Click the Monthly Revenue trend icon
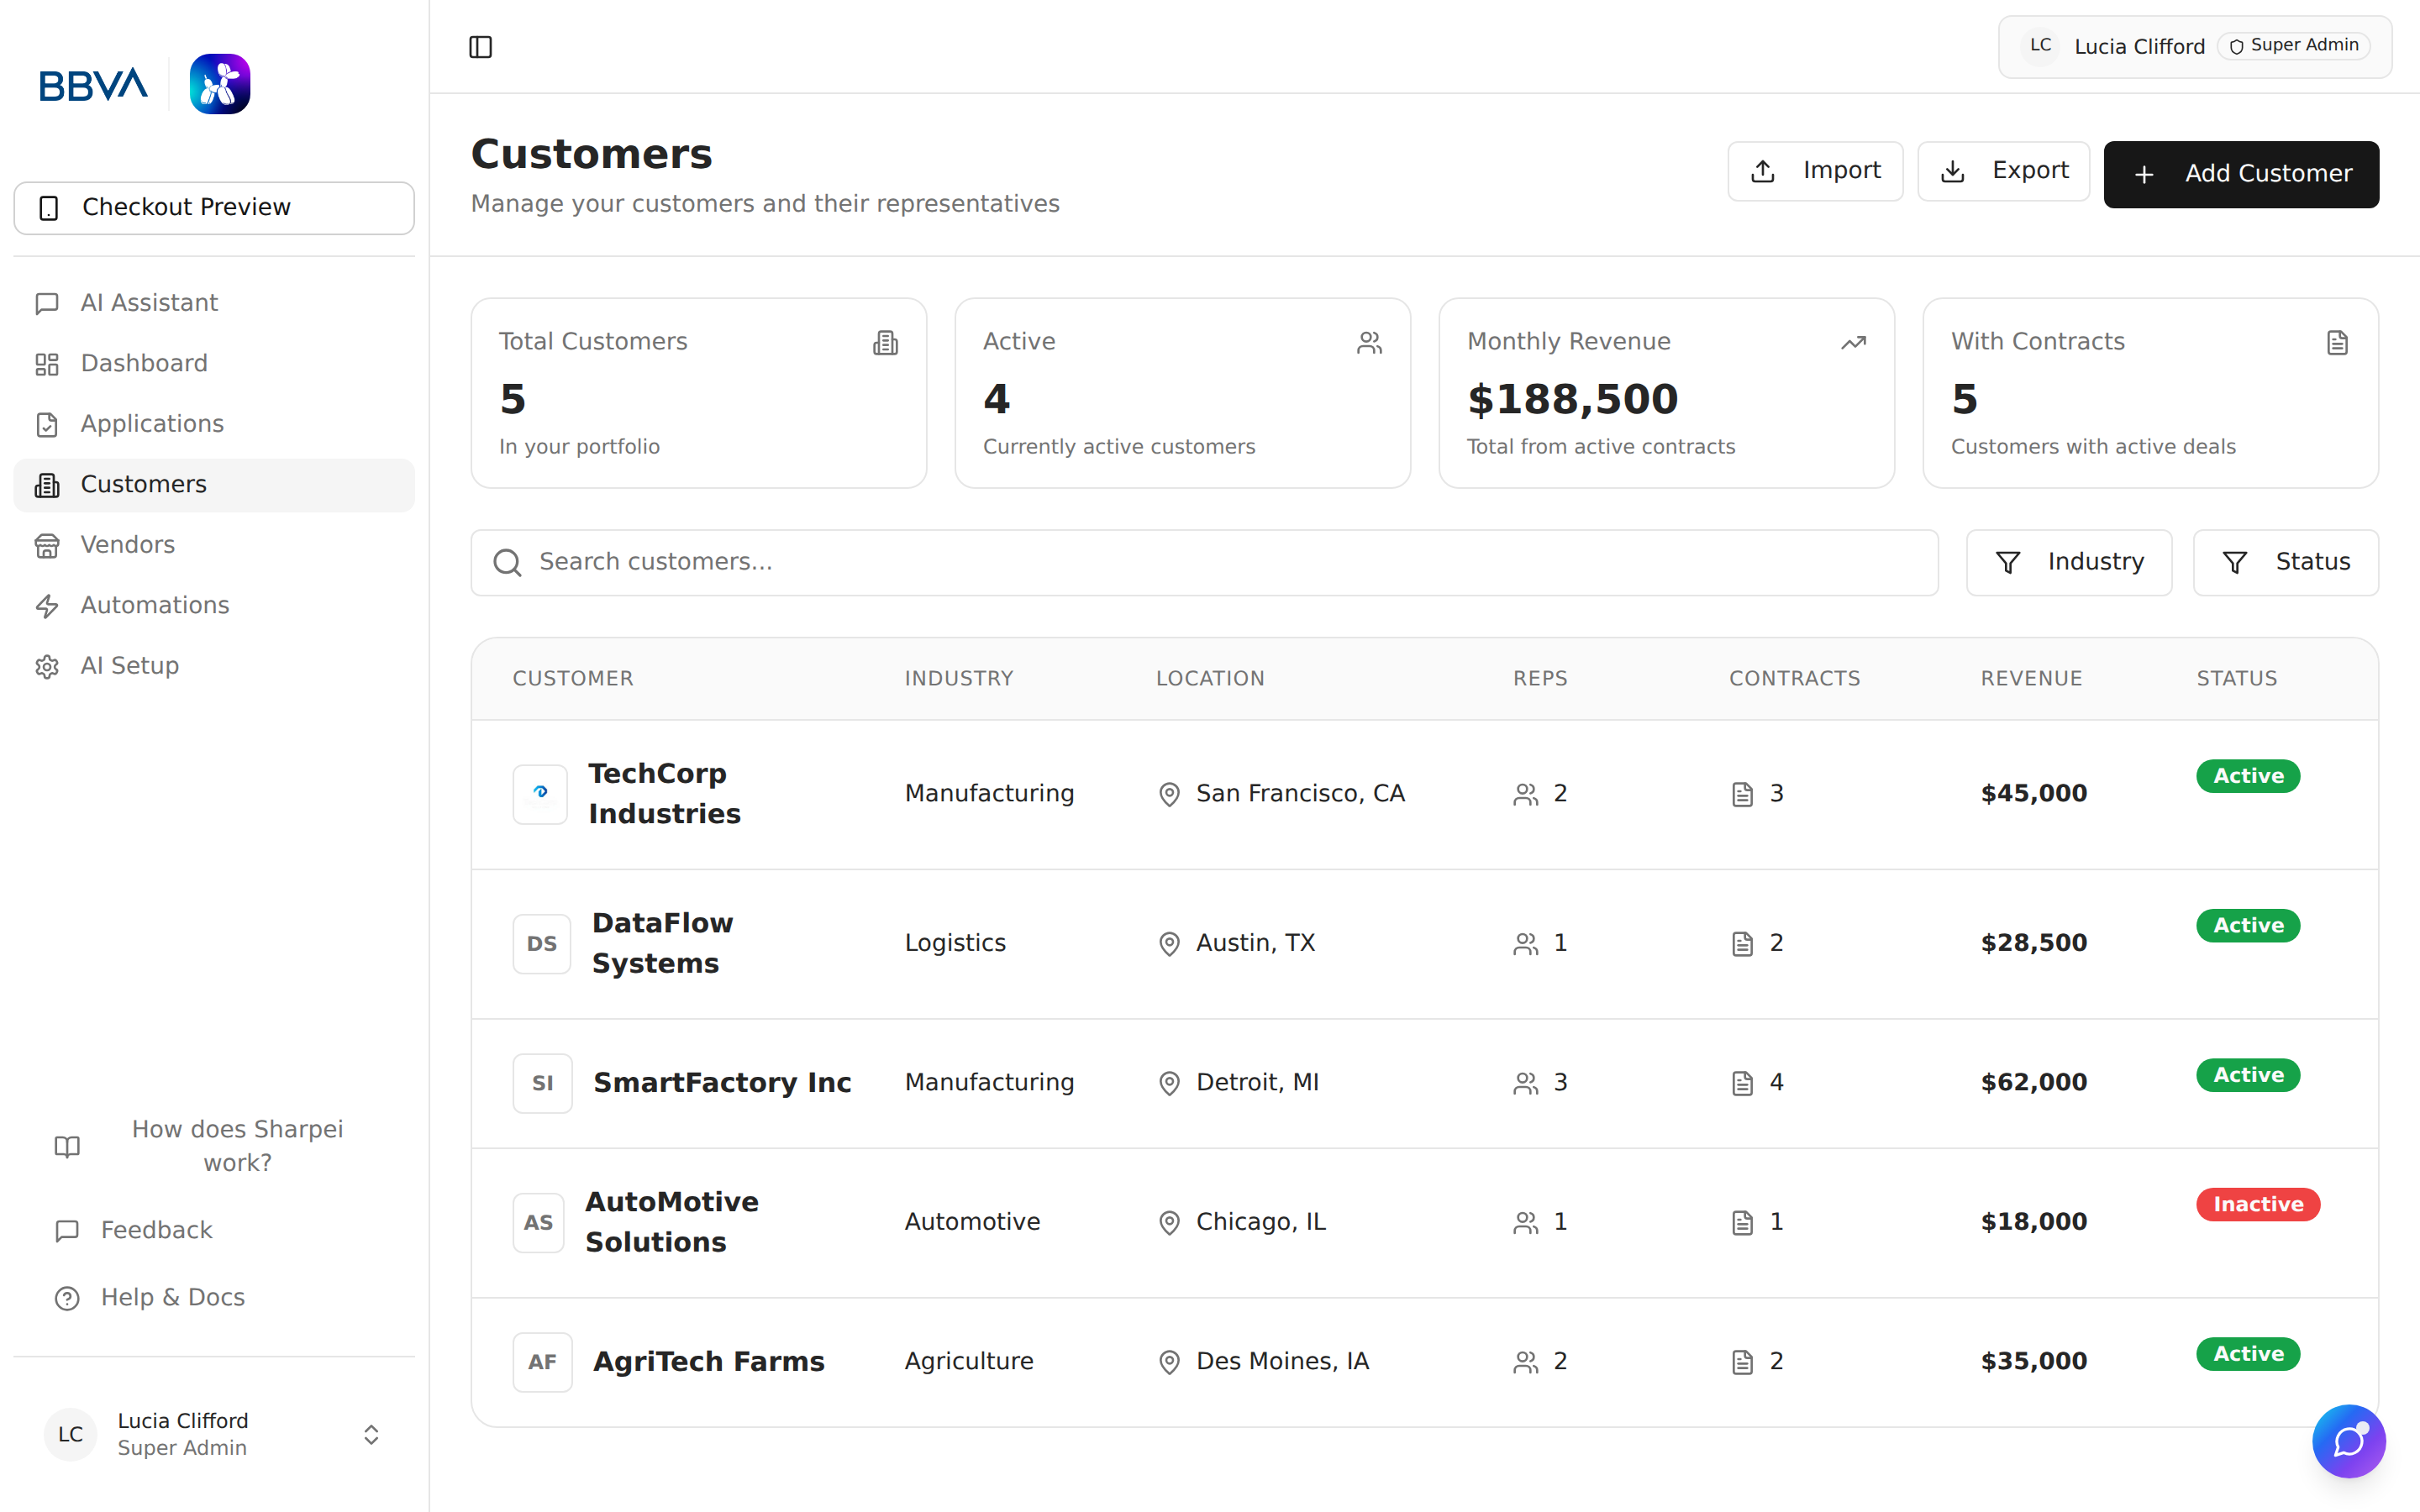This screenshot has height=1512, width=2420. click(x=1853, y=342)
